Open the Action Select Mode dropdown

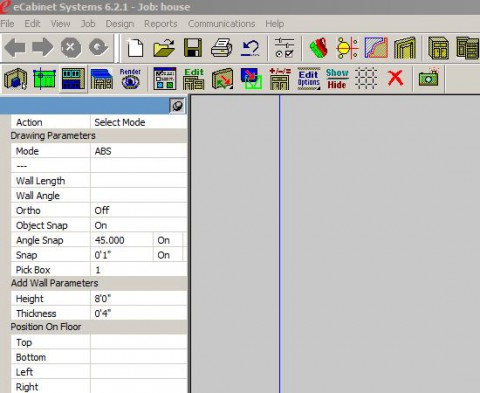[x=138, y=122]
